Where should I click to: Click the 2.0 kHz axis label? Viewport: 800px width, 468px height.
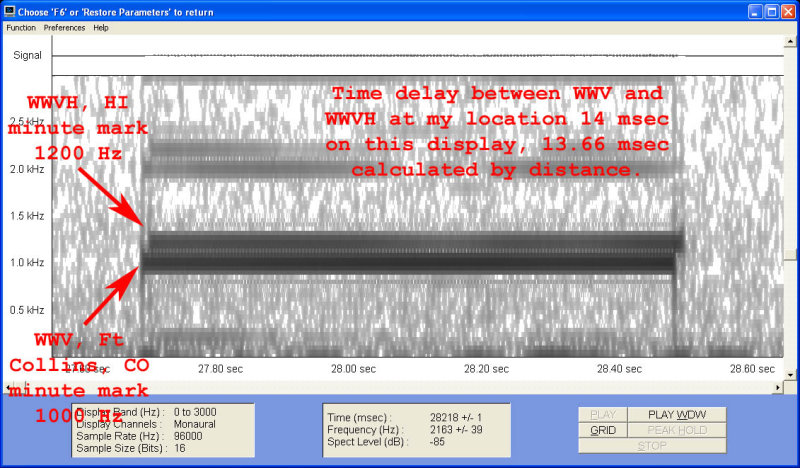pos(27,169)
